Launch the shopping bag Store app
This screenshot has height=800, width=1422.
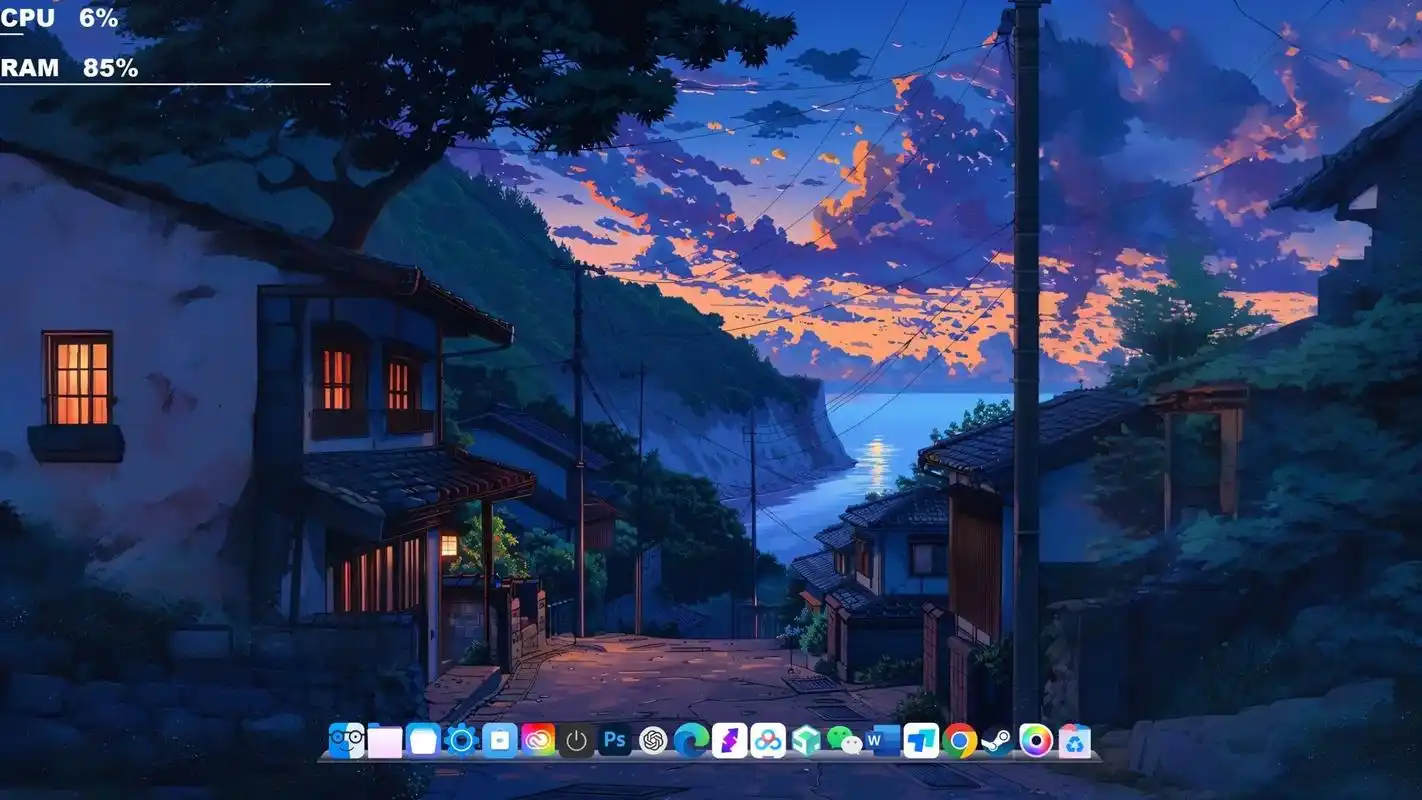[x=499, y=741]
